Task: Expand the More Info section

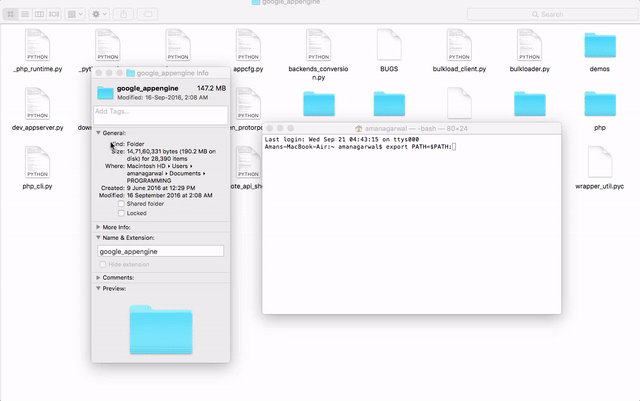Action: pyautogui.click(x=98, y=227)
